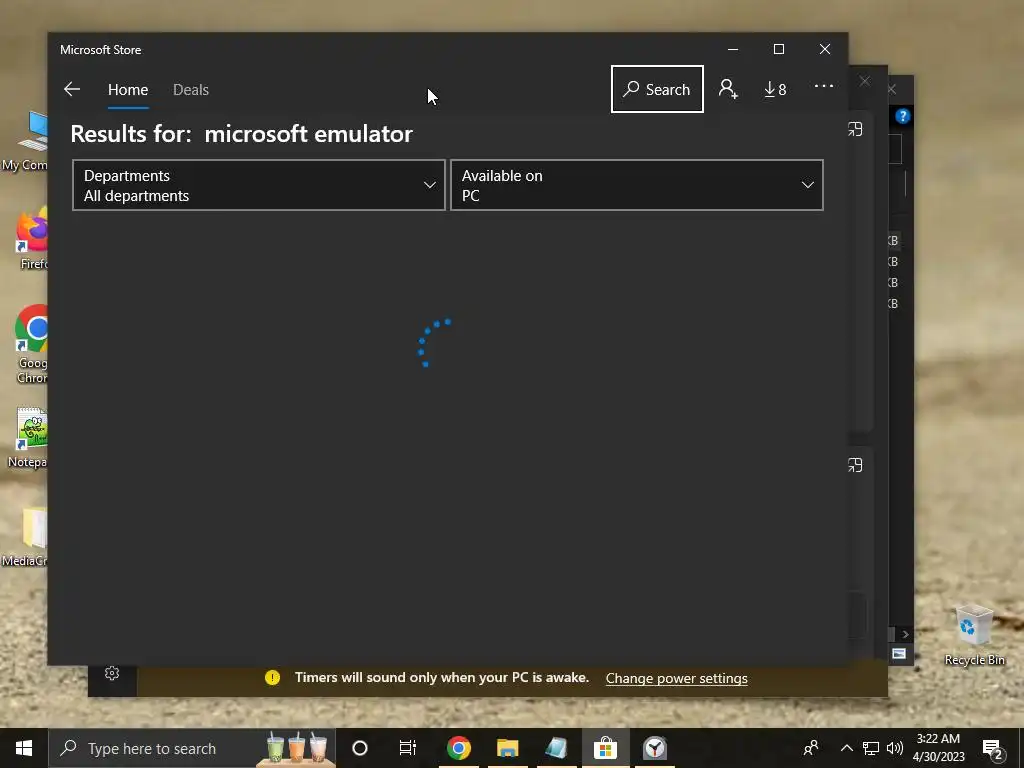Open Google Chrome from the taskbar

coord(458,748)
